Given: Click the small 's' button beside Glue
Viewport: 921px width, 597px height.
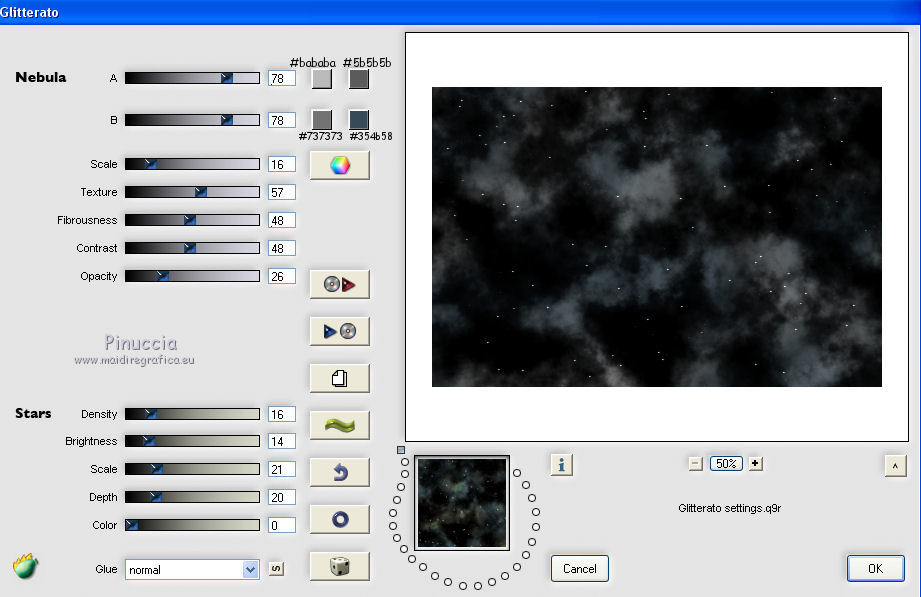Looking at the screenshot, I should [276, 568].
